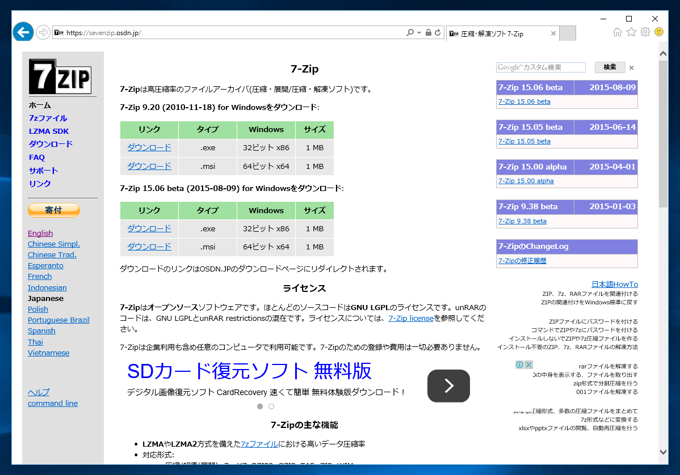Click the Google custom search field

coord(541,67)
